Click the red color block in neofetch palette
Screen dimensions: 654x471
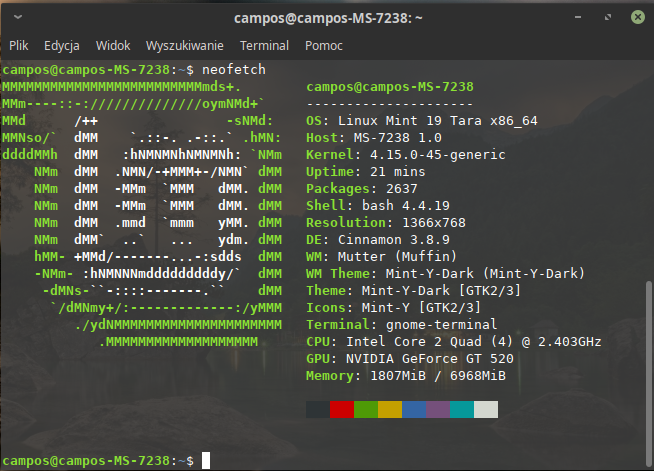click(342, 409)
